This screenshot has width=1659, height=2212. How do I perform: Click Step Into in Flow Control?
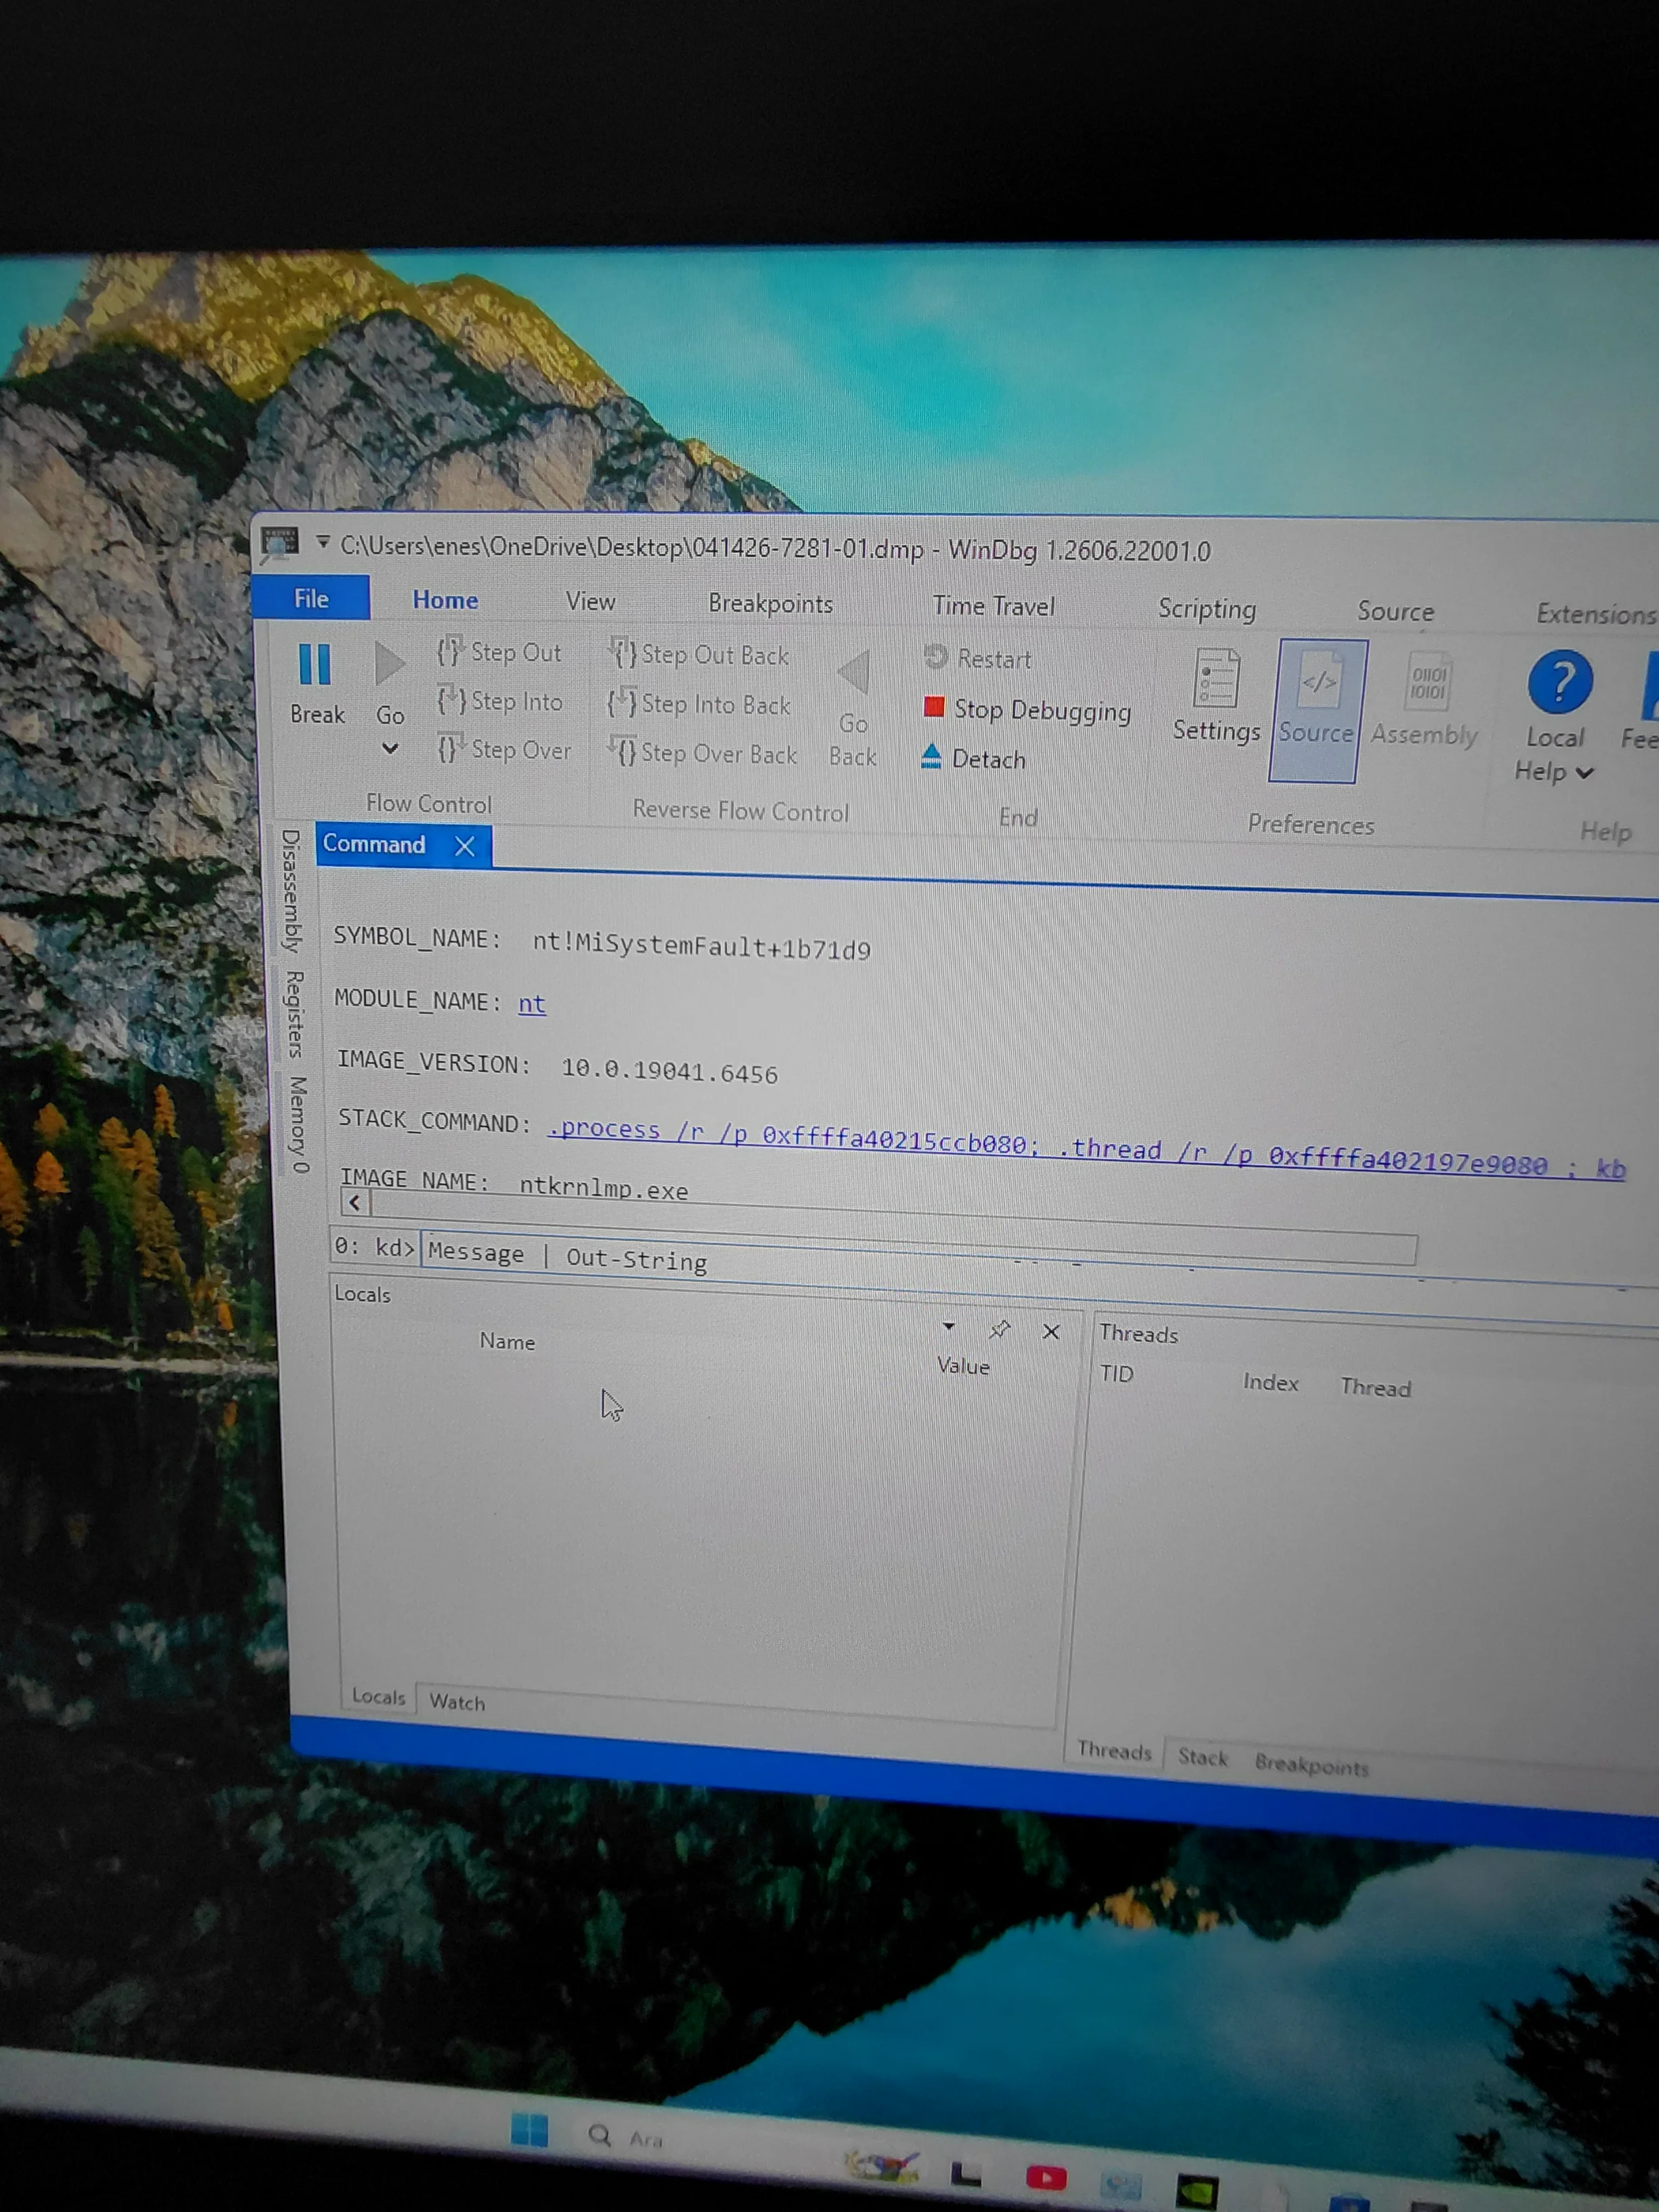click(500, 701)
